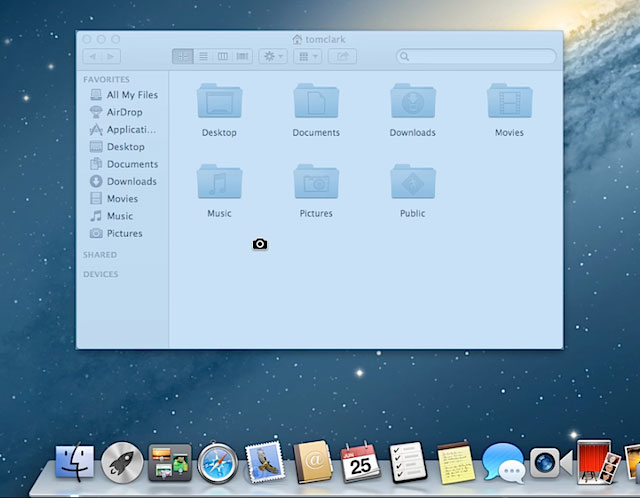The width and height of the screenshot is (640, 498).
Task: Minimize the tomclark Finder window
Action: tap(101, 39)
